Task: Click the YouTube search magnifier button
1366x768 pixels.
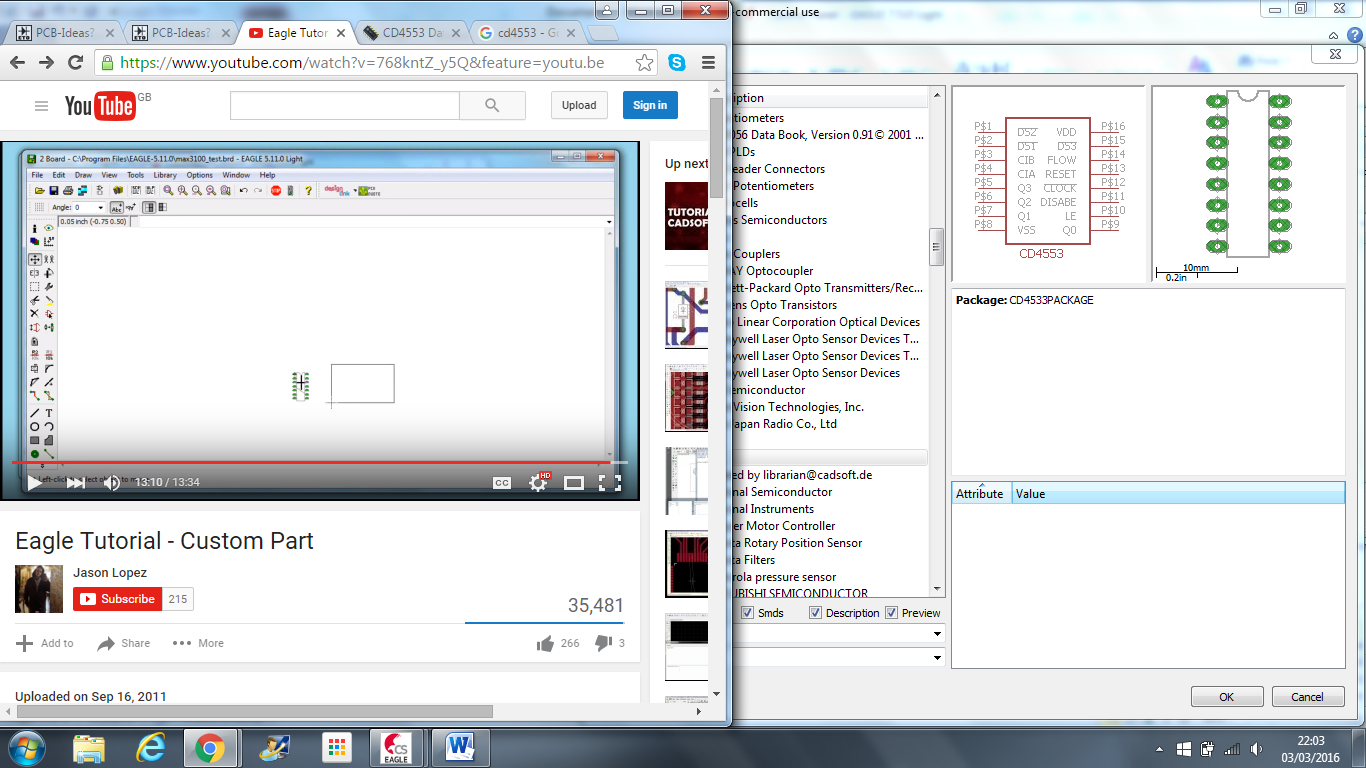Action: tap(491, 105)
